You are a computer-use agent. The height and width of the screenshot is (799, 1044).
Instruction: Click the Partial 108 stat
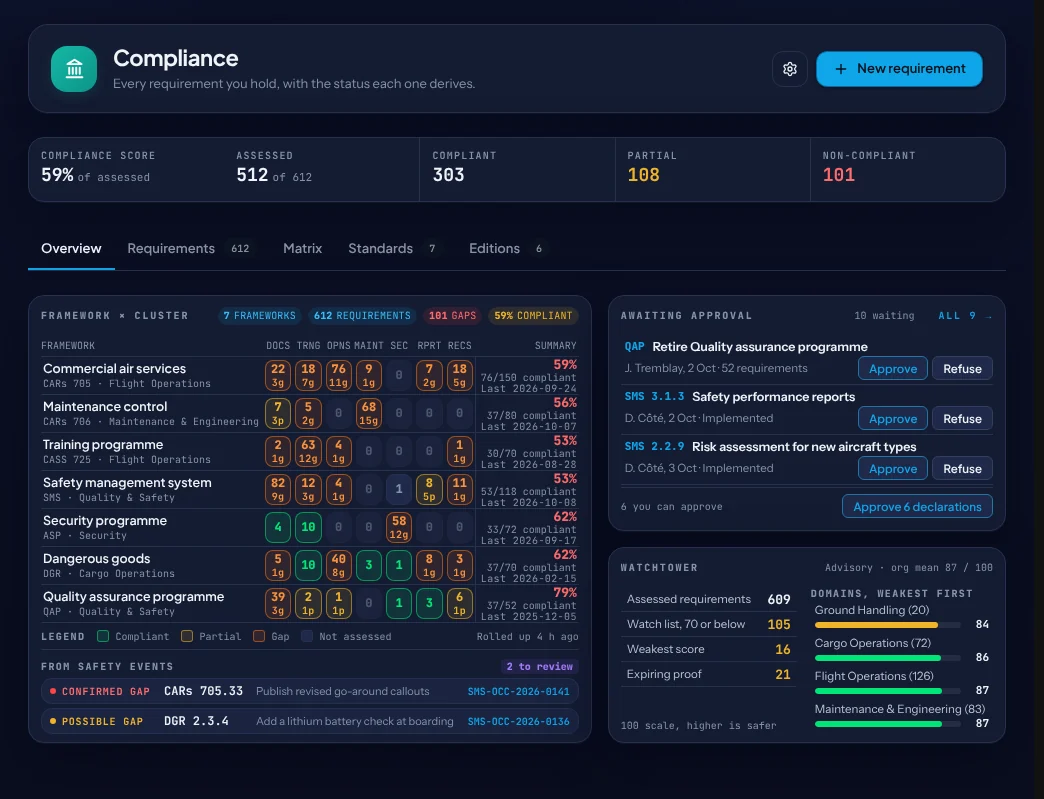pos(712,169)
